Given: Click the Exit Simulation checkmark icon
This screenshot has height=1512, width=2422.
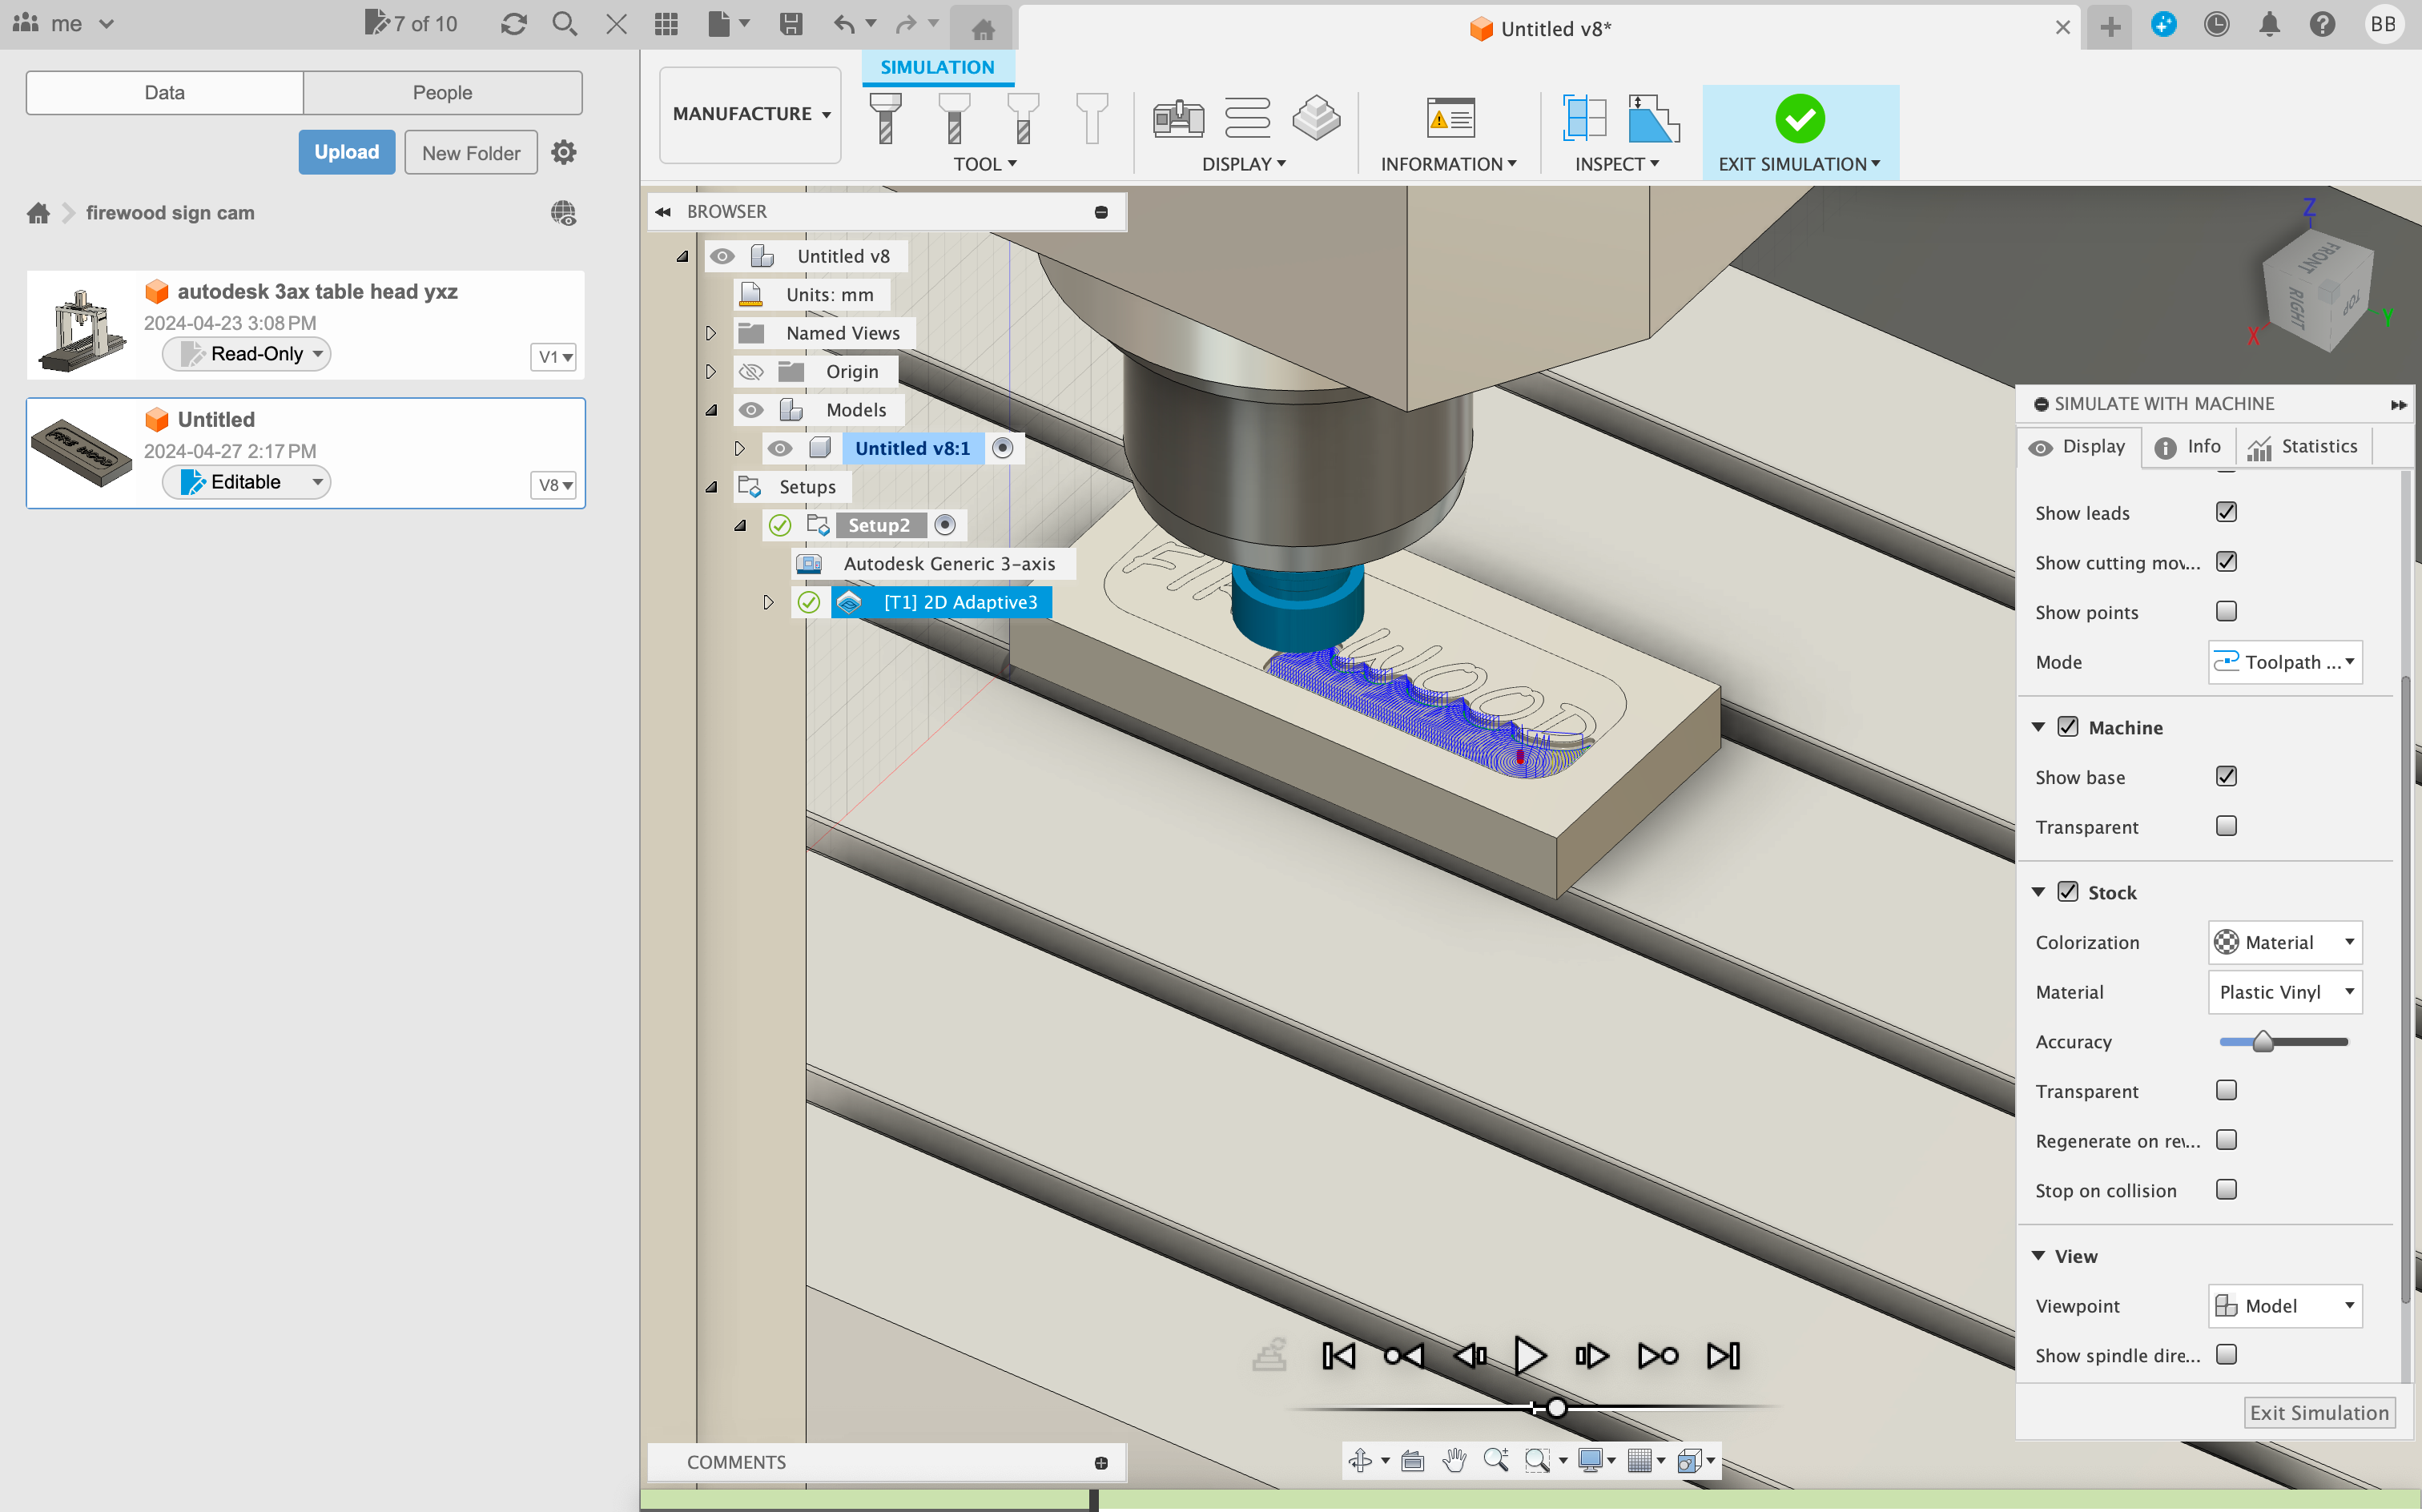Looking at the screenshot, I should coord(1800,117).
